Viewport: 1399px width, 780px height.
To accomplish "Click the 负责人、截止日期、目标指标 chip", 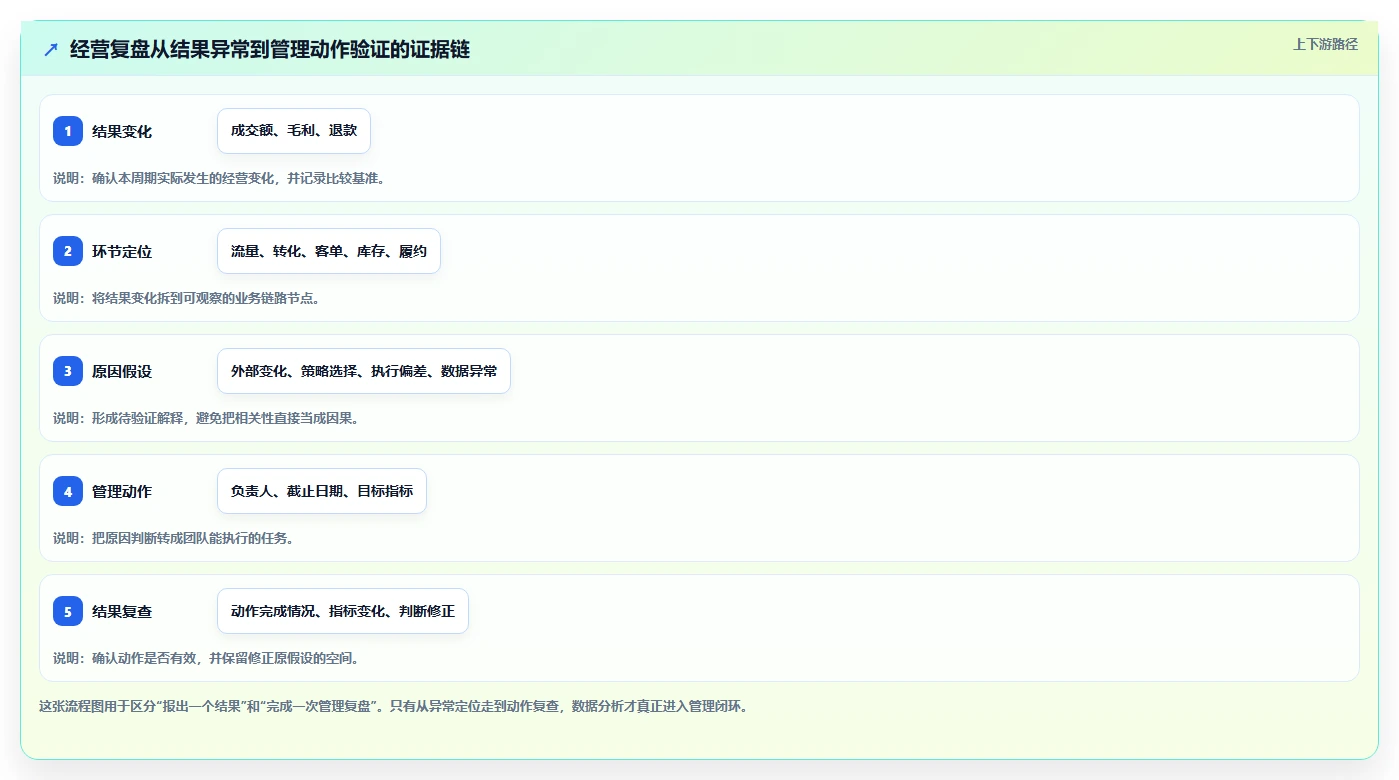I will [x=322, y=491].
